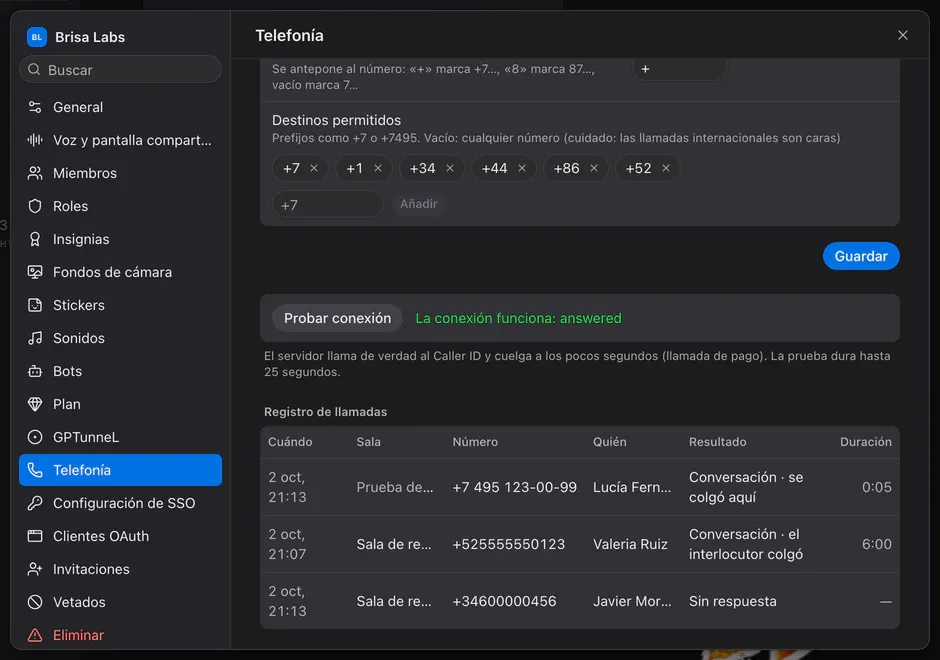
Task: Click the Buscar search field
Action: click(120, 70)
